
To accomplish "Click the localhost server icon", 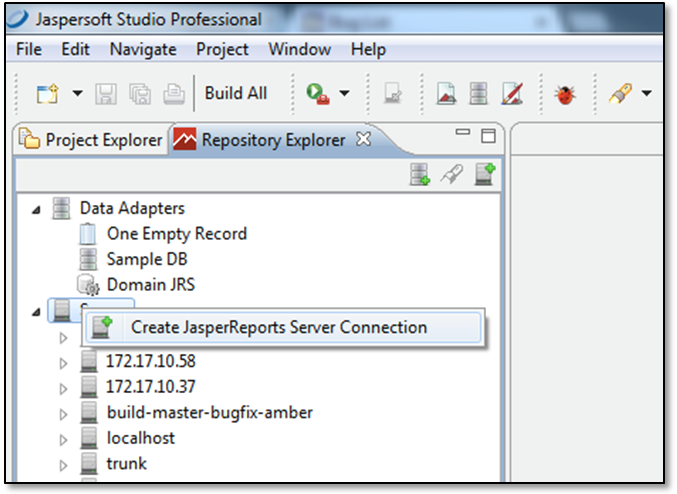I will [89, 437].
